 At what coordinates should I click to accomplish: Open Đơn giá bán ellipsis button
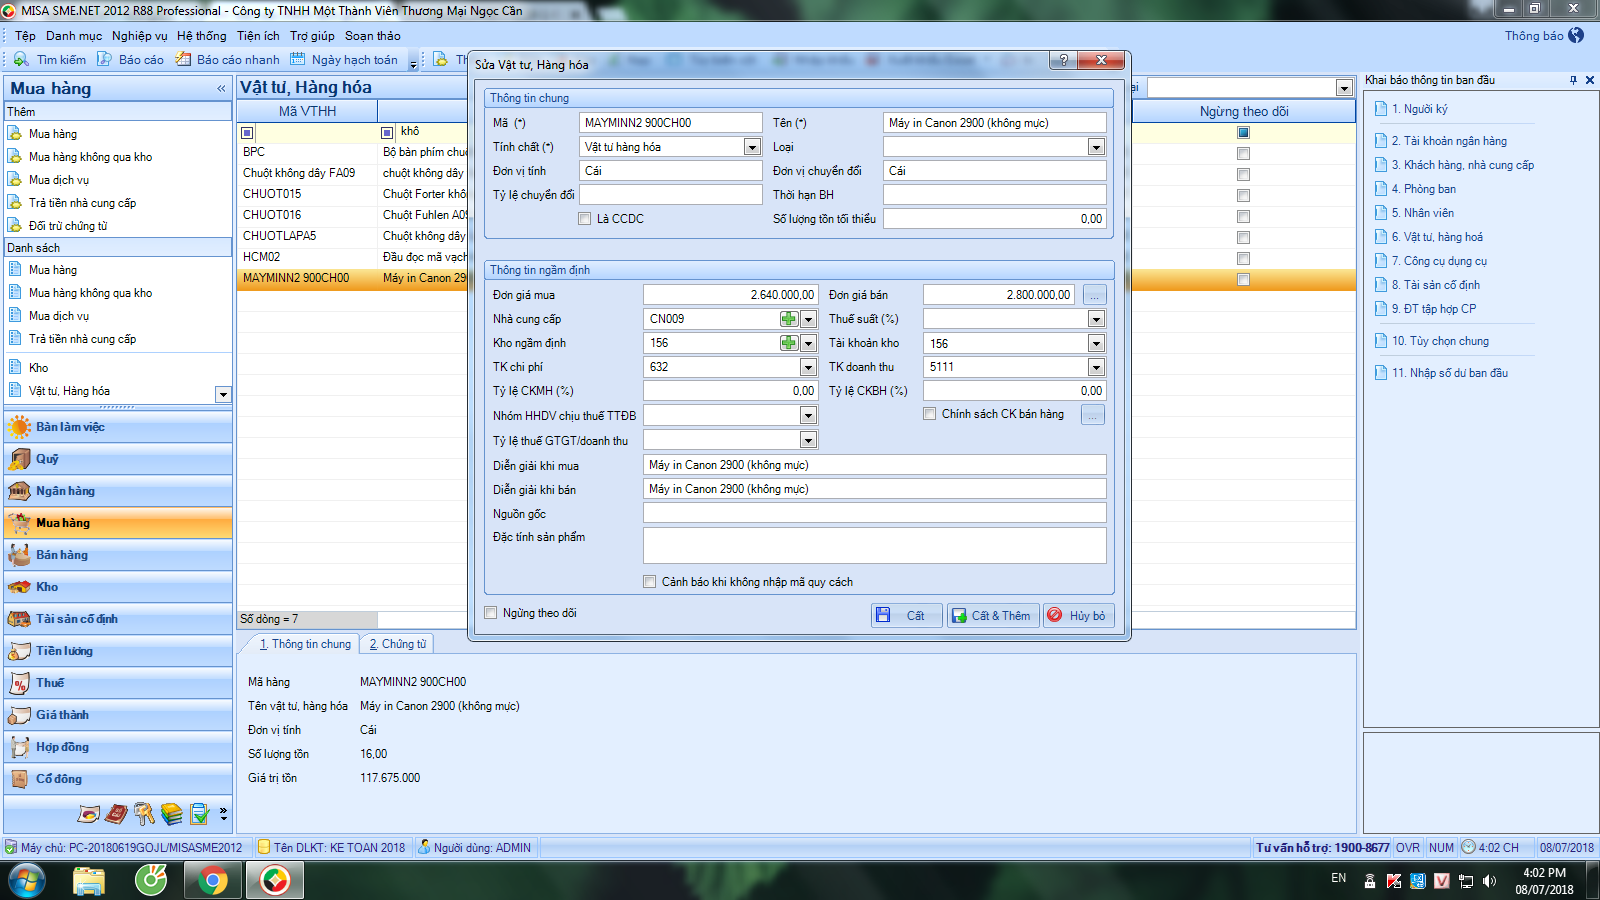coord(1094,295)
